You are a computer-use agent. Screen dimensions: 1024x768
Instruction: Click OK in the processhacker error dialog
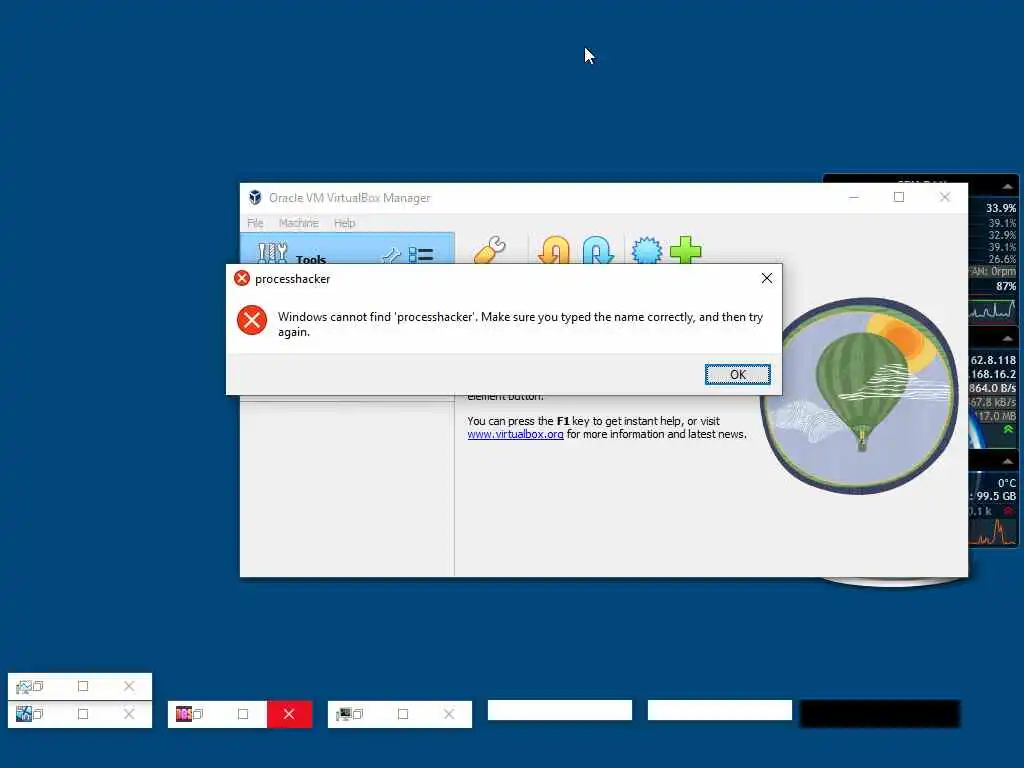(737, 374)
